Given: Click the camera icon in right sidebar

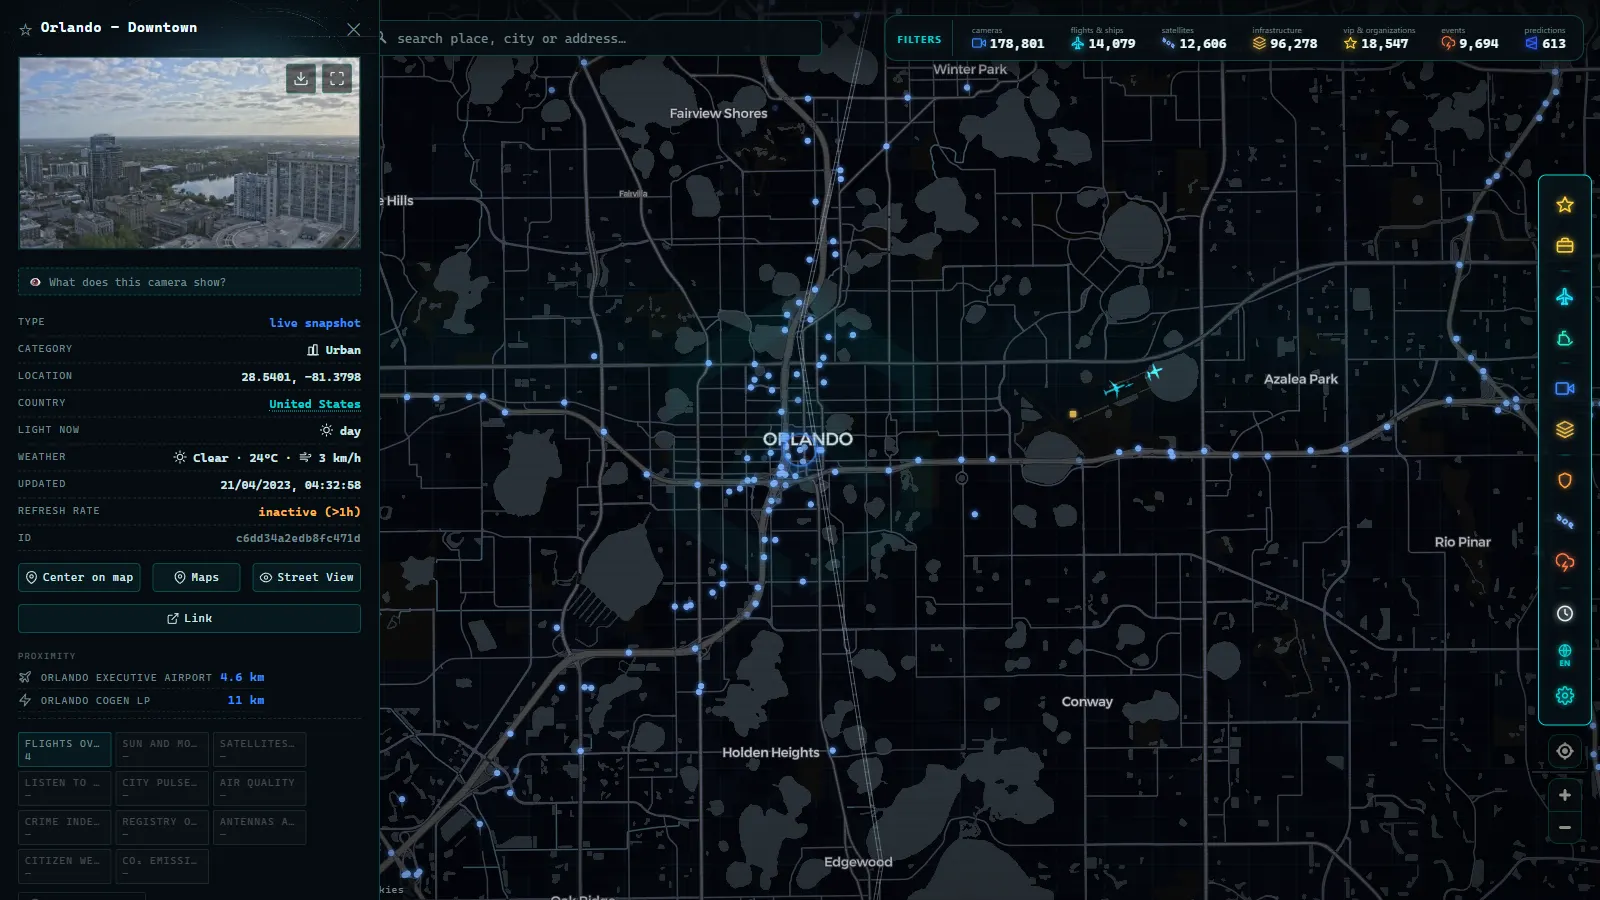Looking at the screenshot, I should pyautogui.click(x=1565, y=389).
